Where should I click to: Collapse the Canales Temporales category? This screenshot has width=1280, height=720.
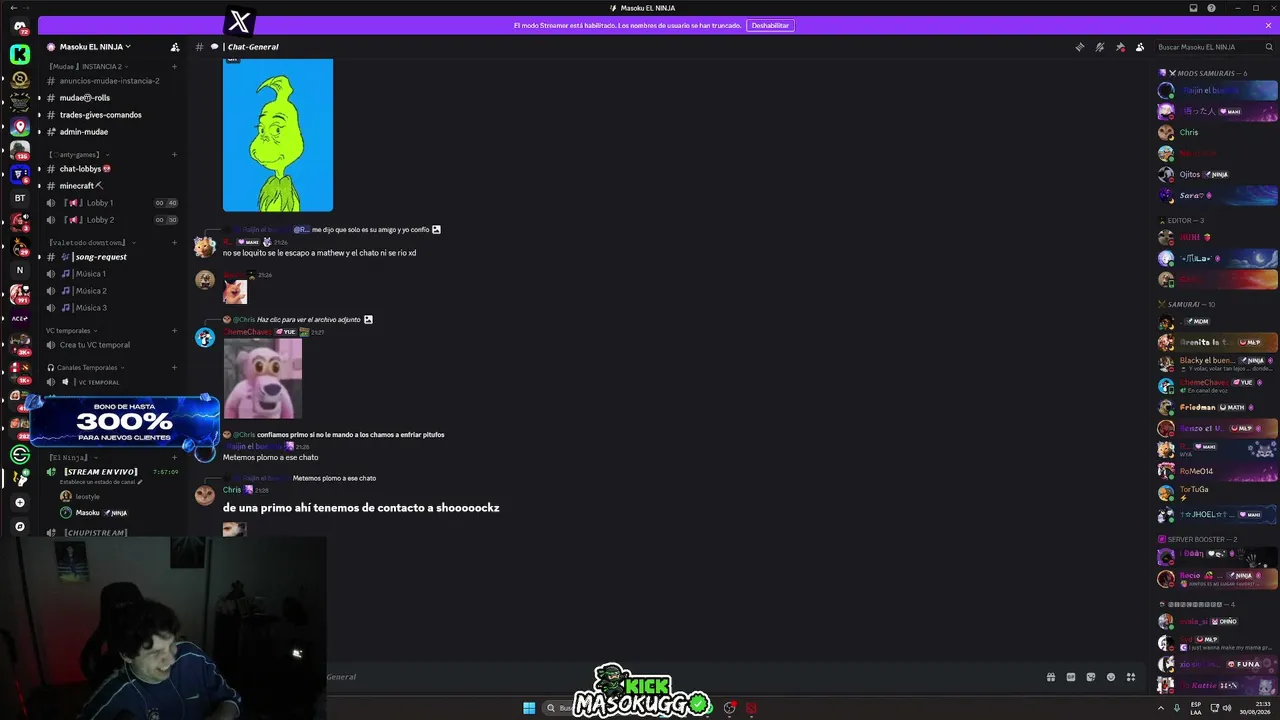(x=85, y=367)
